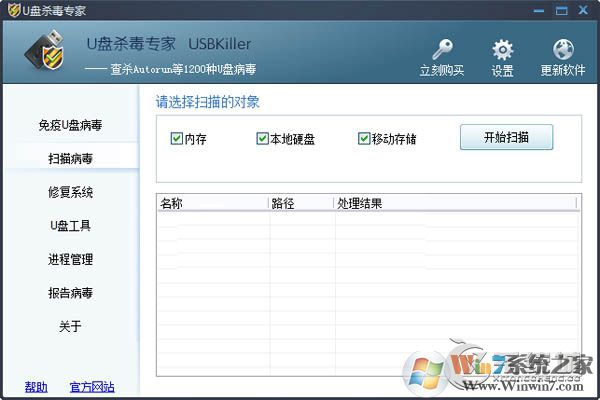Open settings via the gear icon
Image resolution: width=600 pixels, height=400 pixels.
pyautogui.click(x=502, y=50)
